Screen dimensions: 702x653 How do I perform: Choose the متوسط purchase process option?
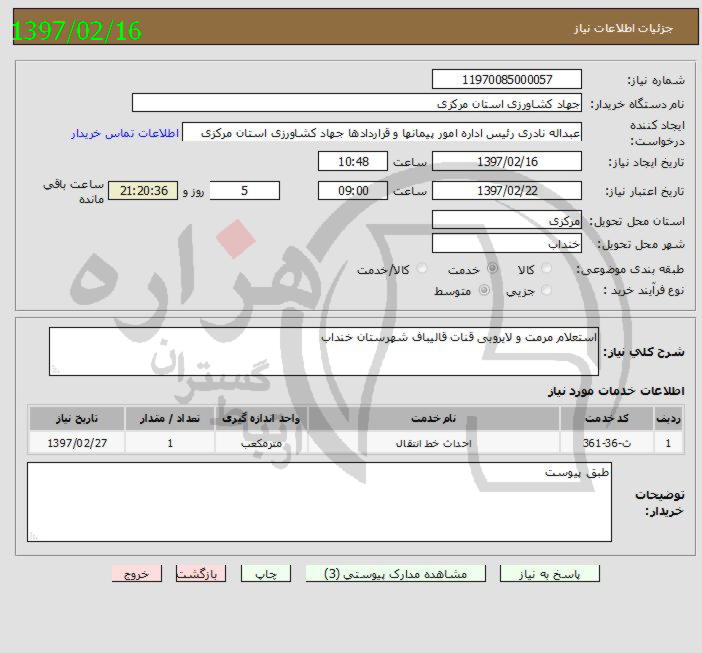tap(484, 290)
